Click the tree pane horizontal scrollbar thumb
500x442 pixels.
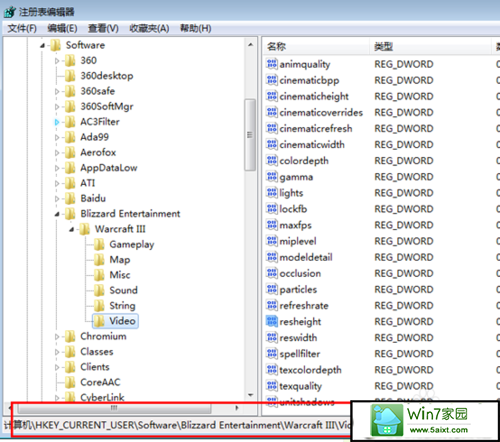114,408
